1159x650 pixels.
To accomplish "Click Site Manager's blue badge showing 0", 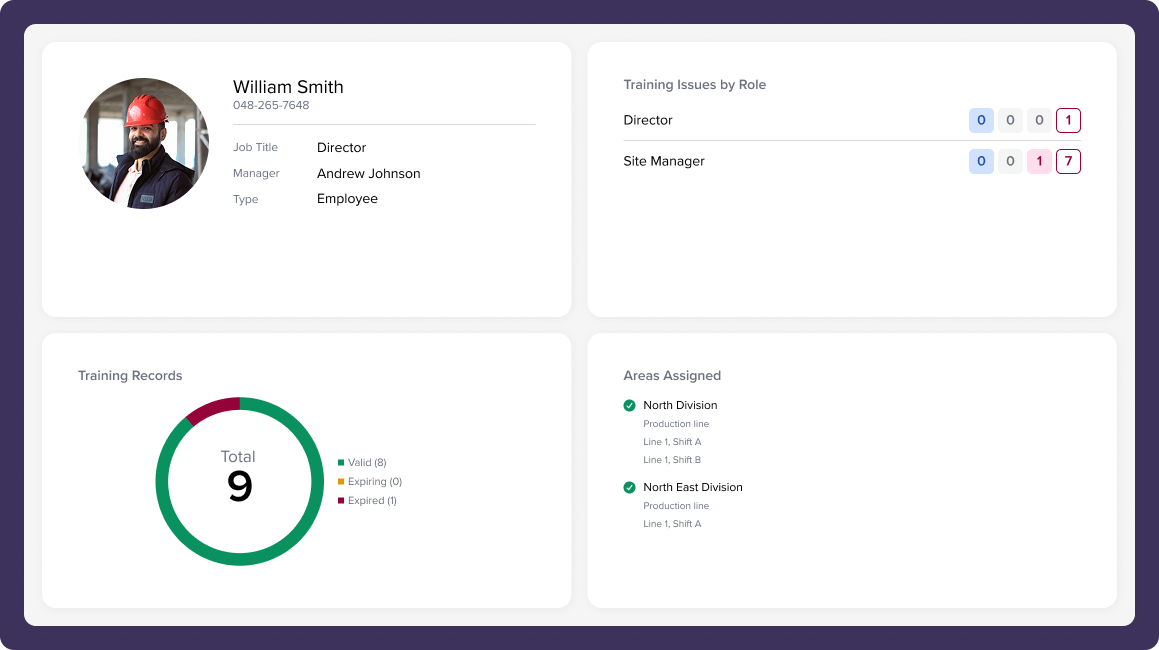I will pos(981,162).
